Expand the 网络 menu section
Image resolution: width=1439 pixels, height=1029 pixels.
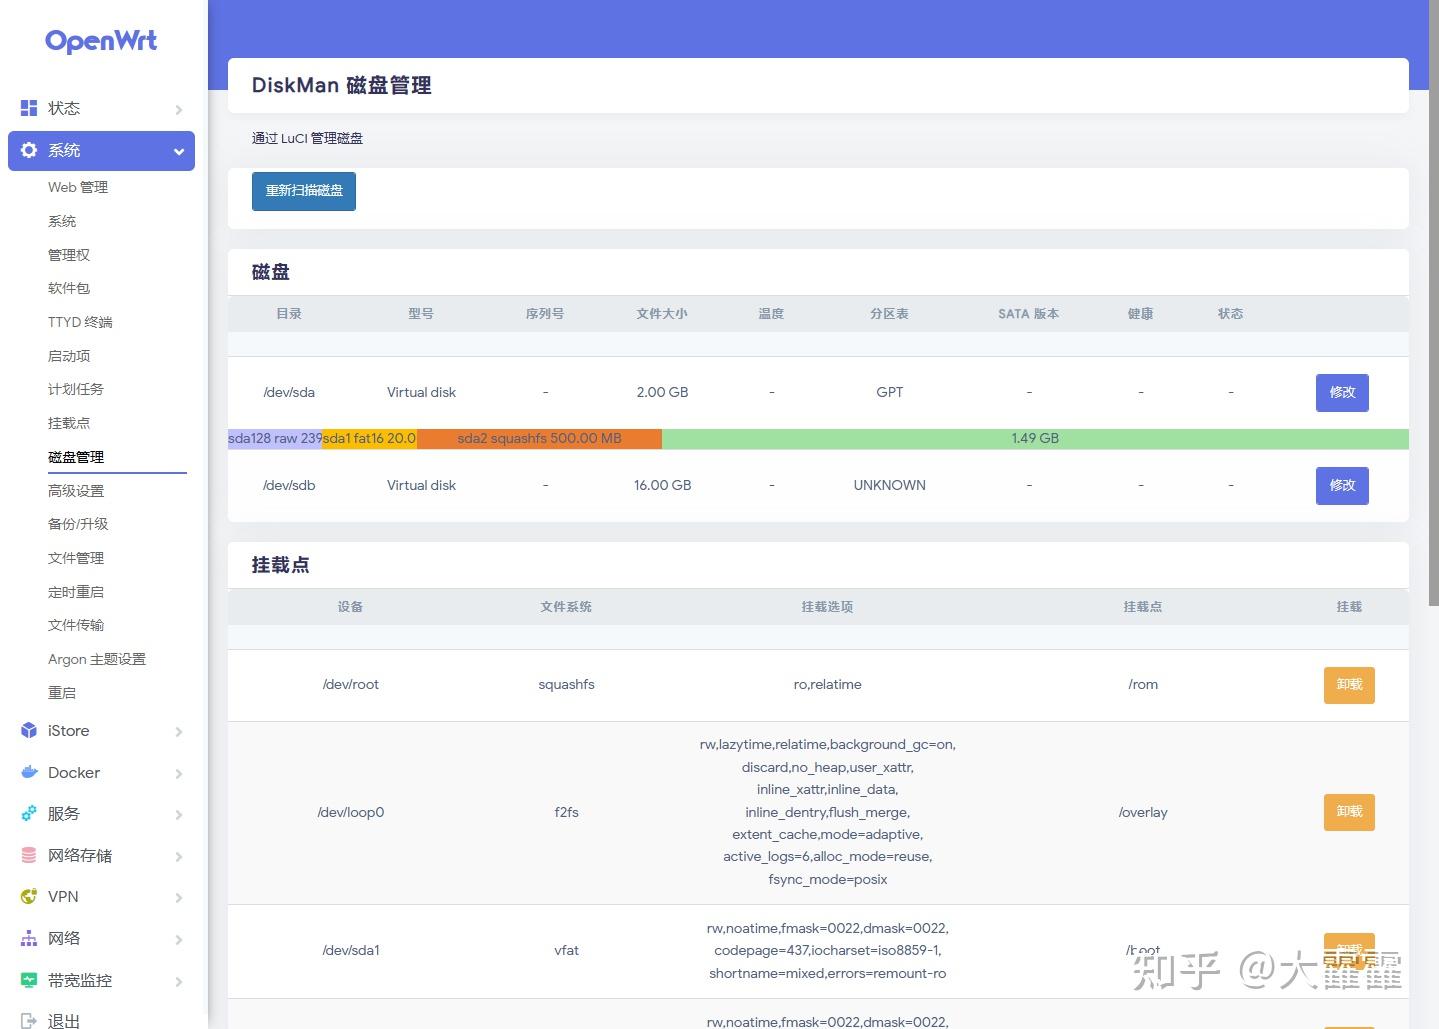[180, 939]
